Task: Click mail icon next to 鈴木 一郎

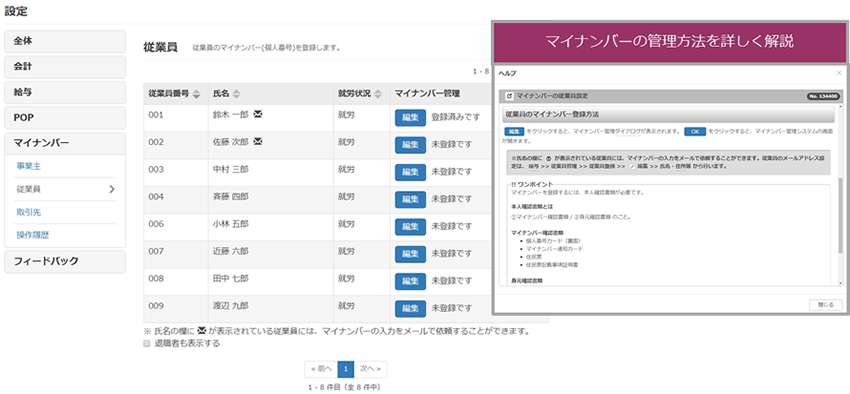Action: coord(258,114)
